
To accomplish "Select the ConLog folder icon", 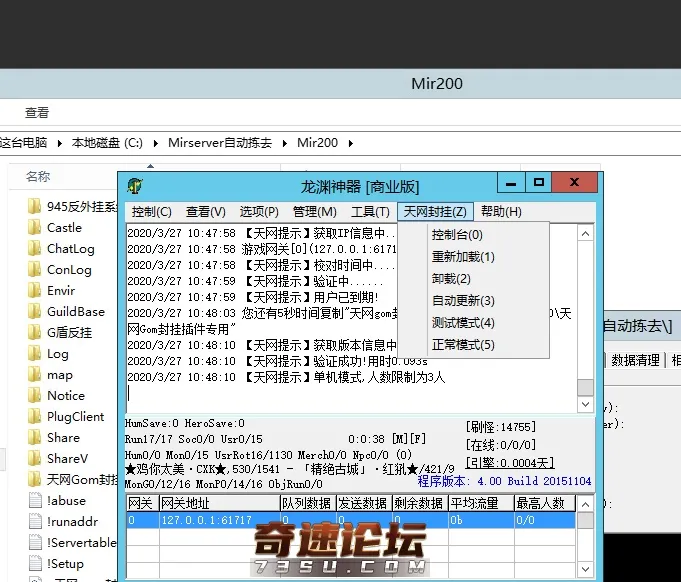I will (x=34, y=269).
